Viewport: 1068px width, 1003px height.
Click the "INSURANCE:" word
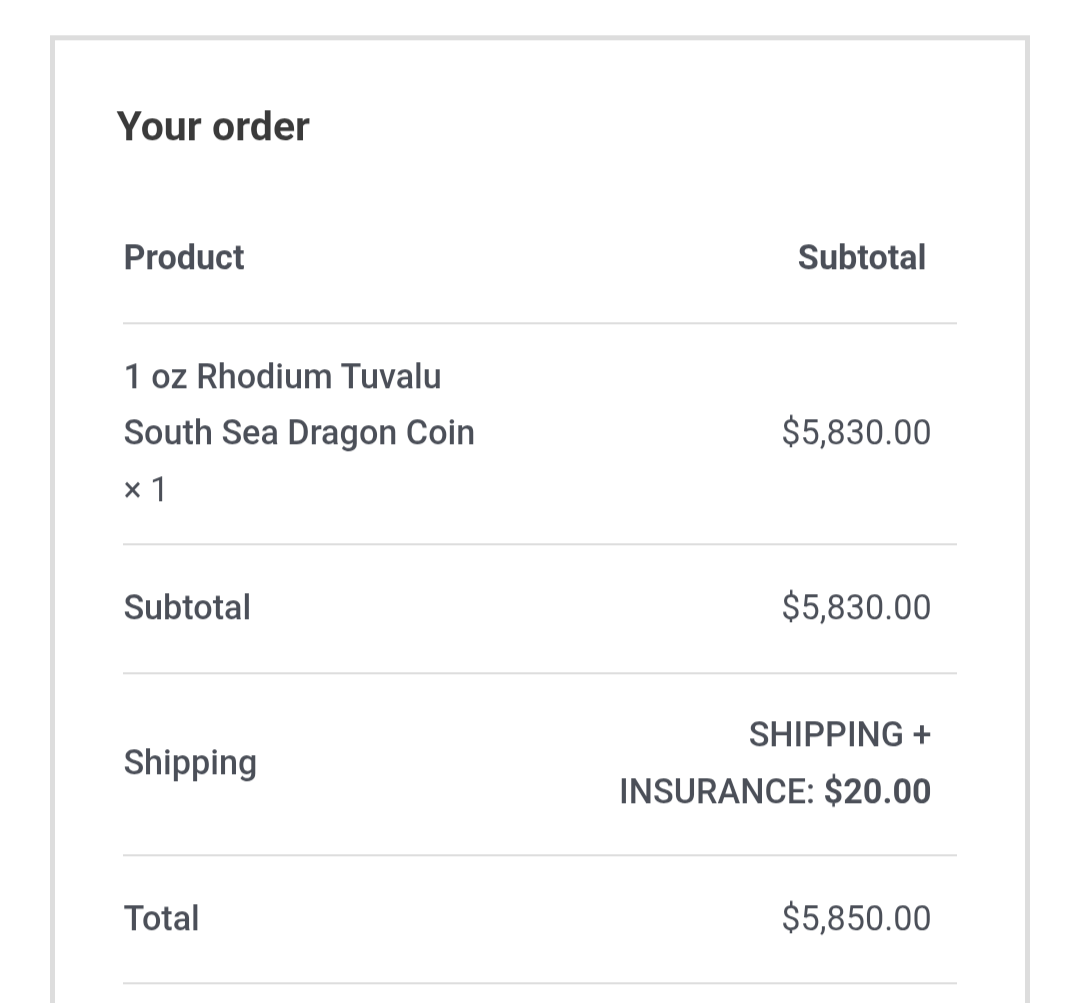[x=717, y=792]
